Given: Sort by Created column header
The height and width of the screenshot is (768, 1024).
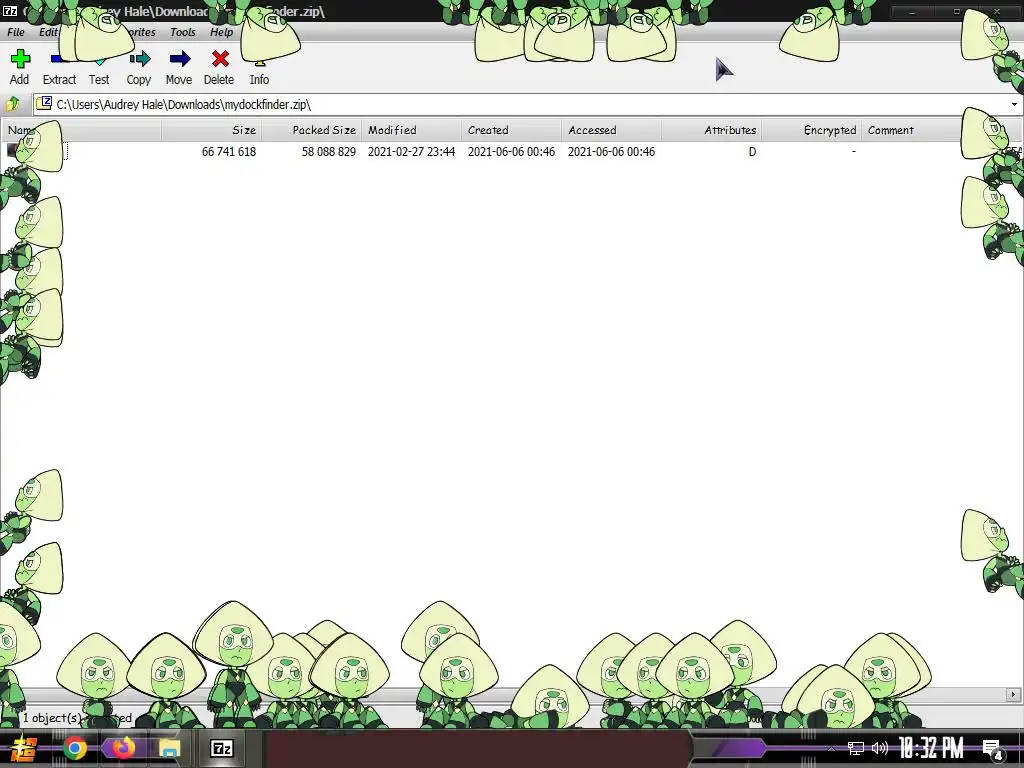Looking at the screenshot, I should [511, 130].
